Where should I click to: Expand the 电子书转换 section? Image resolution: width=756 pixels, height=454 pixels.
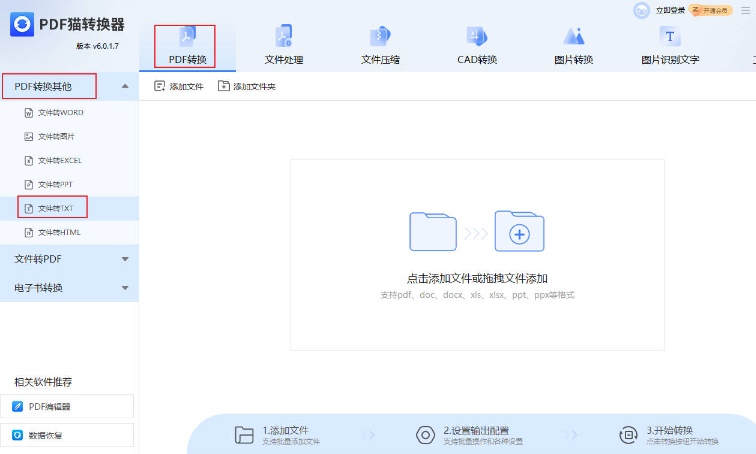pyautogui.click(x=124, y=288)
